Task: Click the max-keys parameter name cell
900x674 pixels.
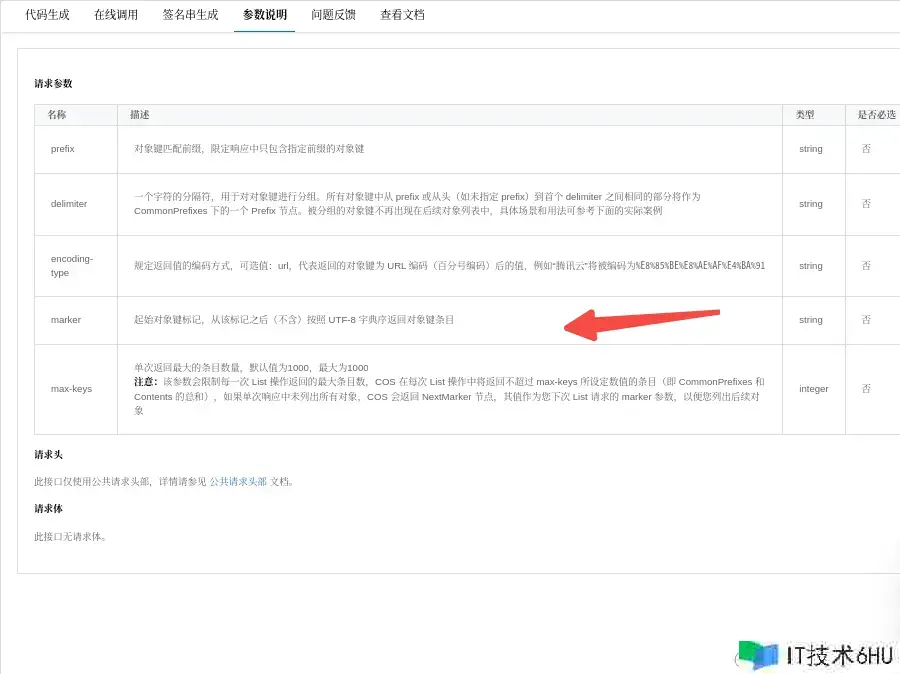Action: [71, 388]
